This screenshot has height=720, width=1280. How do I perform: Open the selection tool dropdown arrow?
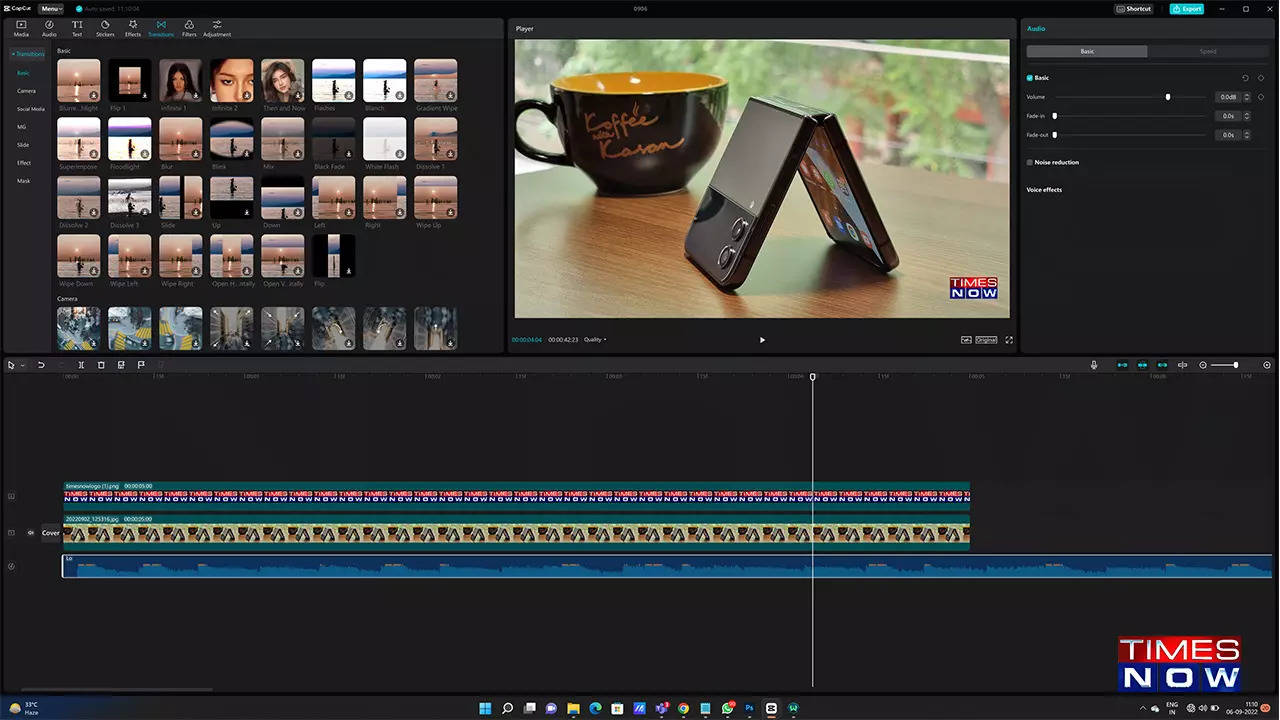pyautogui.click(x=22, y=366)
